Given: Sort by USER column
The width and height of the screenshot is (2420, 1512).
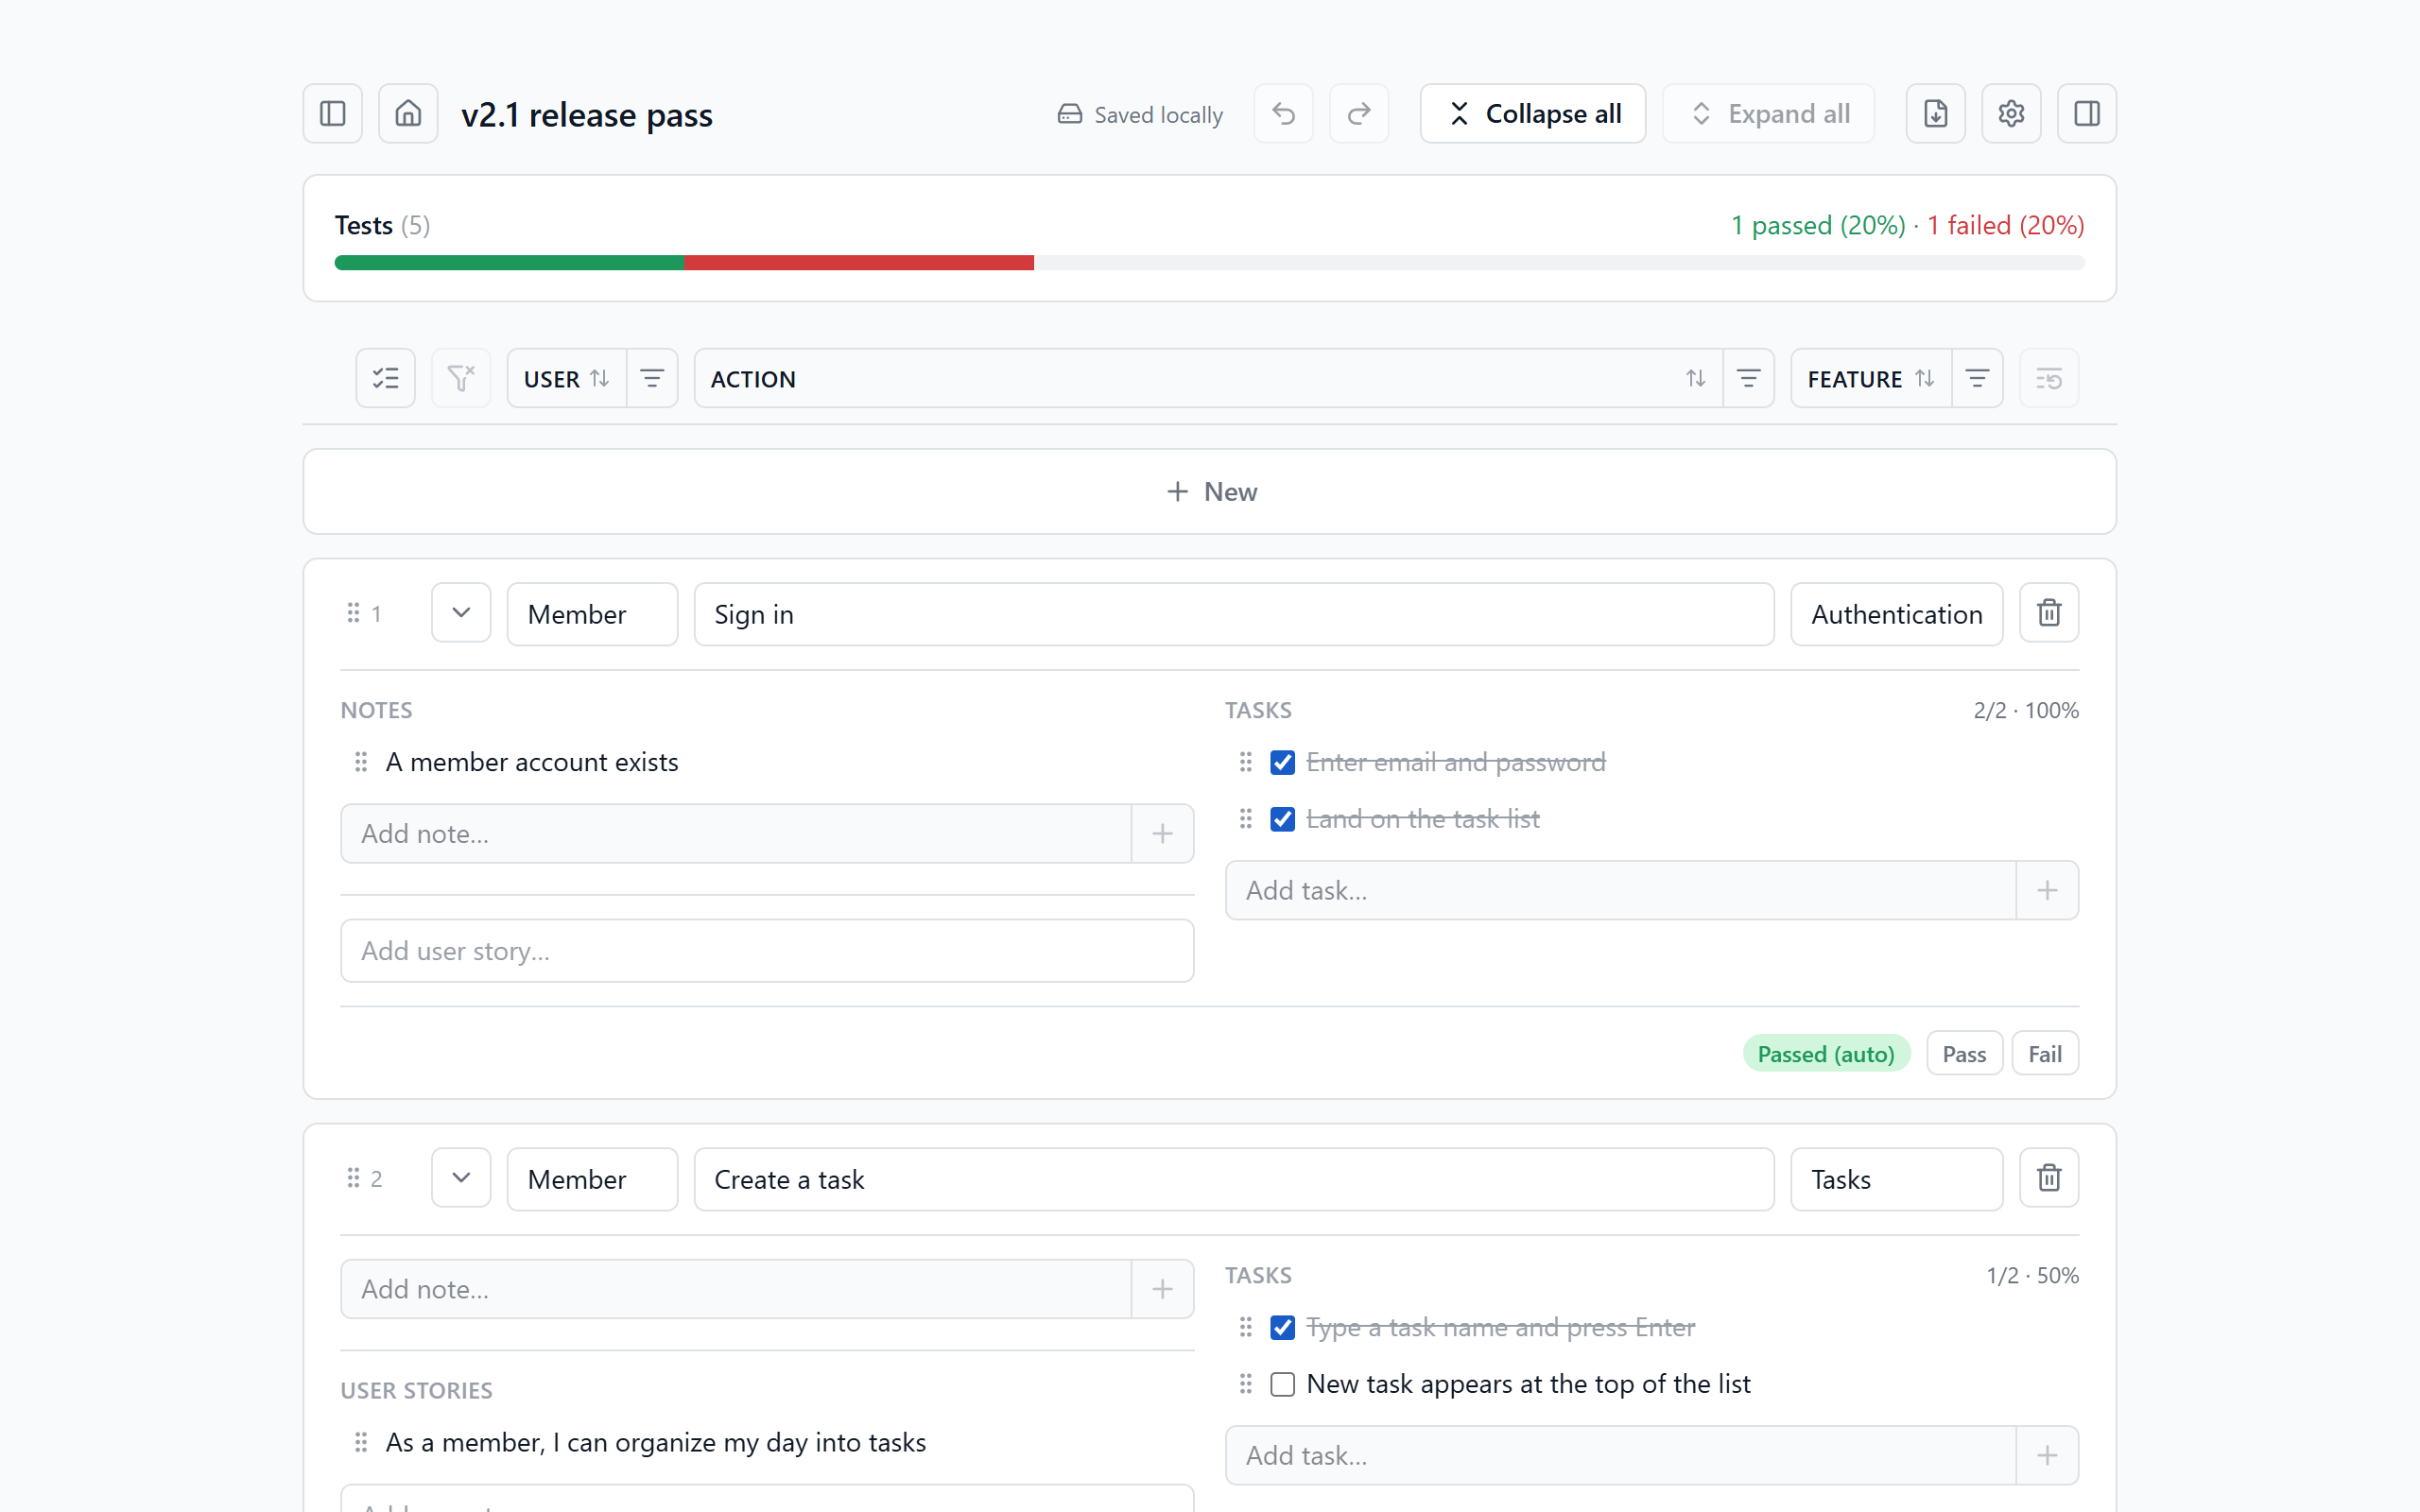Looking at the screenshot, I should coord(567,378).
